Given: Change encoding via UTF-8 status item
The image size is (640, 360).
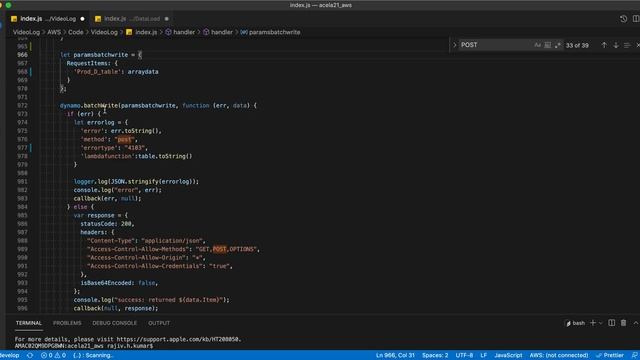Looking at the screenshot, I should [x=464, y=356].
